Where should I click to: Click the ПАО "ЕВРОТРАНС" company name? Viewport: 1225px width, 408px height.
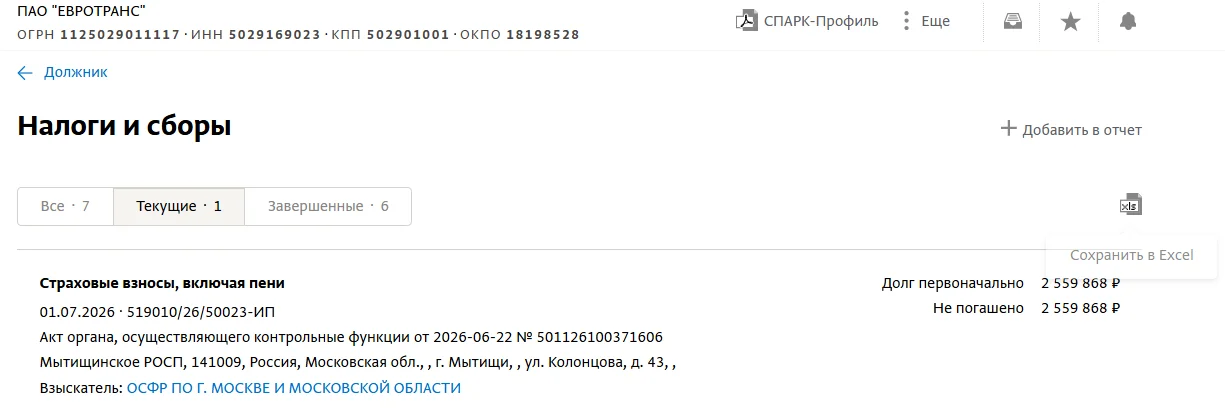click(81, 13)
